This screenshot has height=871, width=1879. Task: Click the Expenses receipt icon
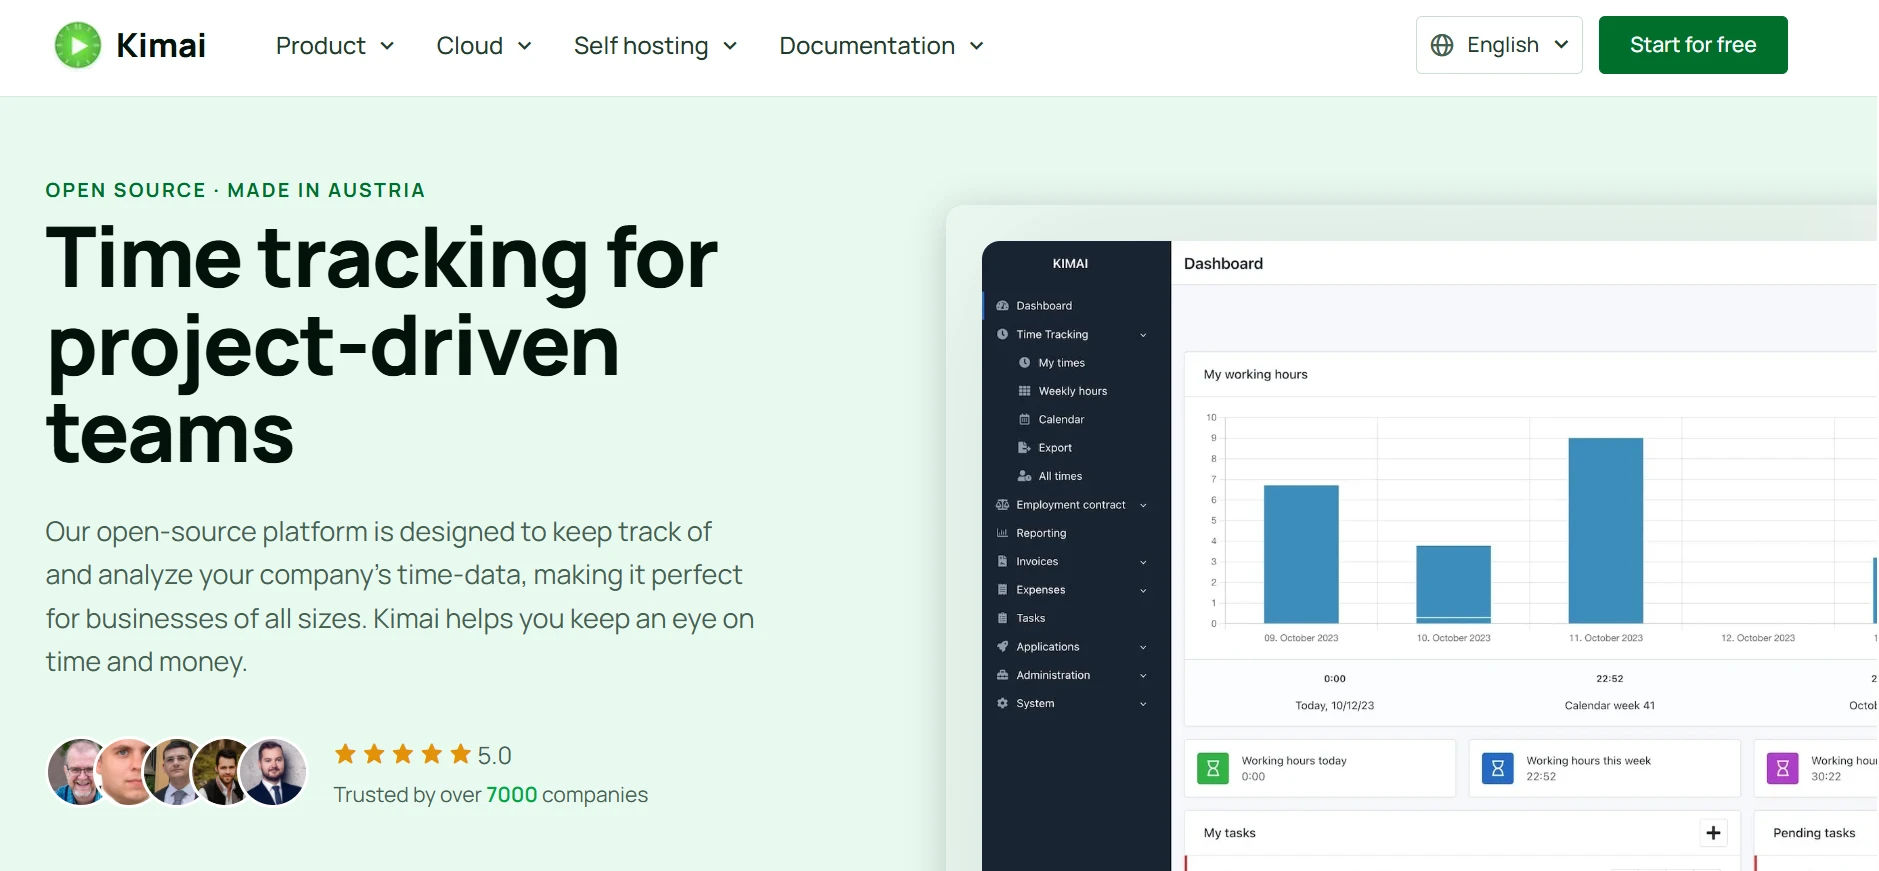point(1002,590)
